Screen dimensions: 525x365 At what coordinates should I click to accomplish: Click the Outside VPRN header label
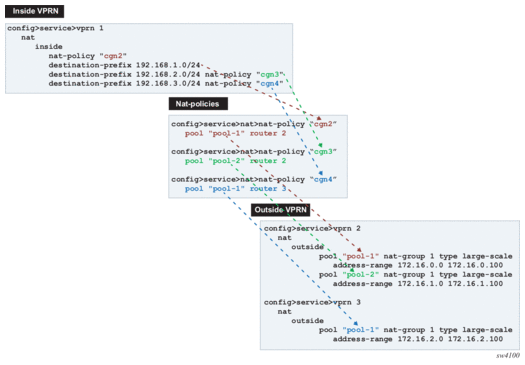[x=281, y=210]
